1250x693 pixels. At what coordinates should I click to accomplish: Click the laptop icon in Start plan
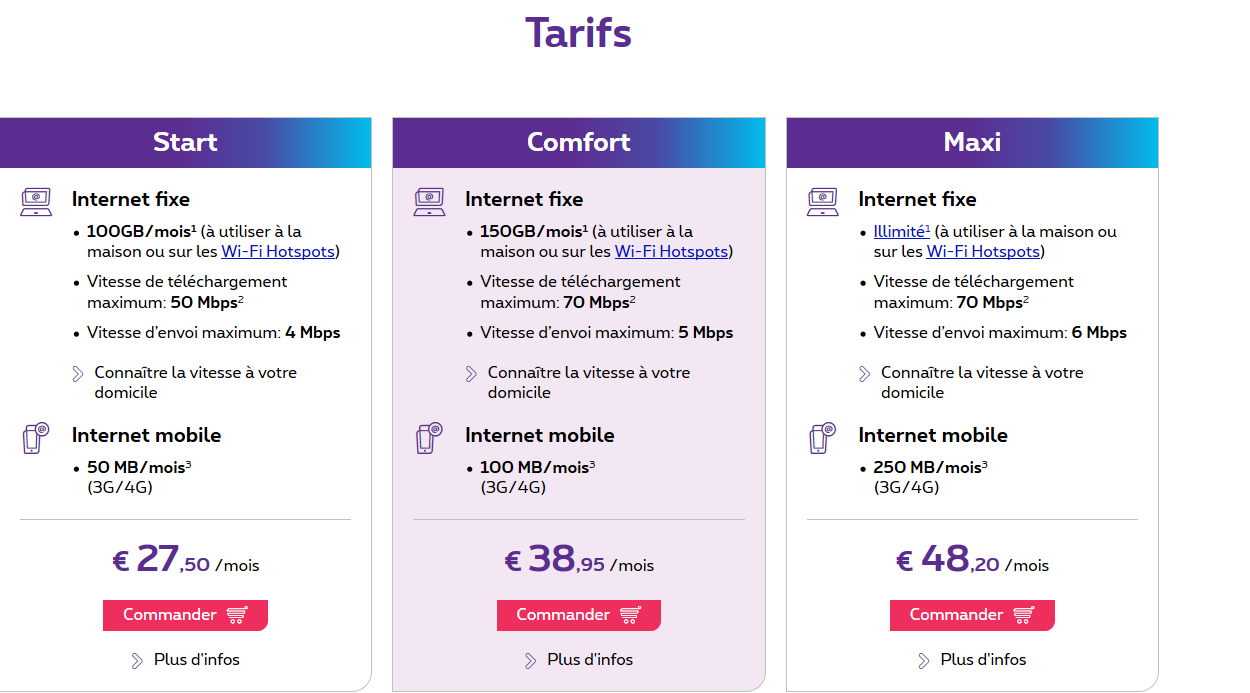36,202
